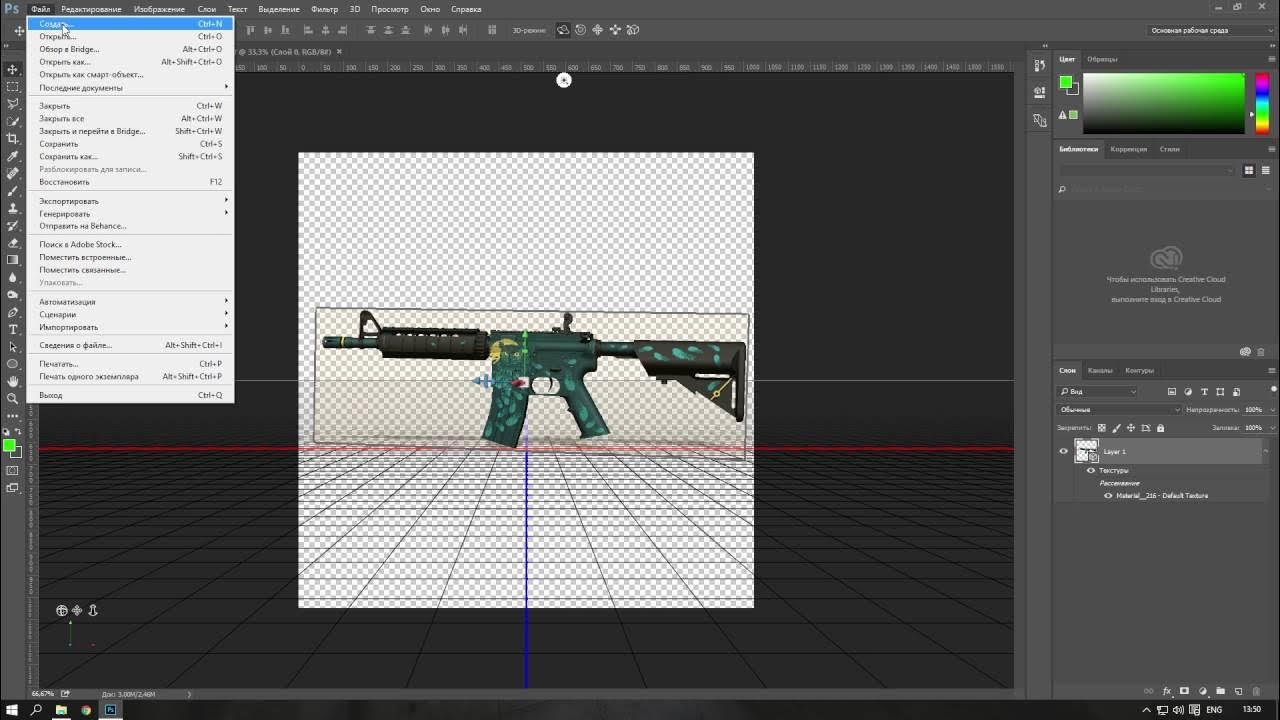Select the Eraser tool

tap(13, 243)
